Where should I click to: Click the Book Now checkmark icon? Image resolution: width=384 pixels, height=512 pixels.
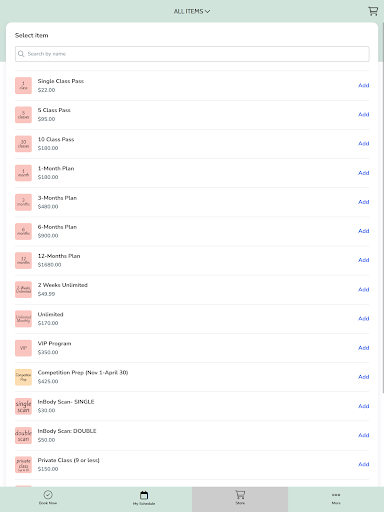[48, 494]
